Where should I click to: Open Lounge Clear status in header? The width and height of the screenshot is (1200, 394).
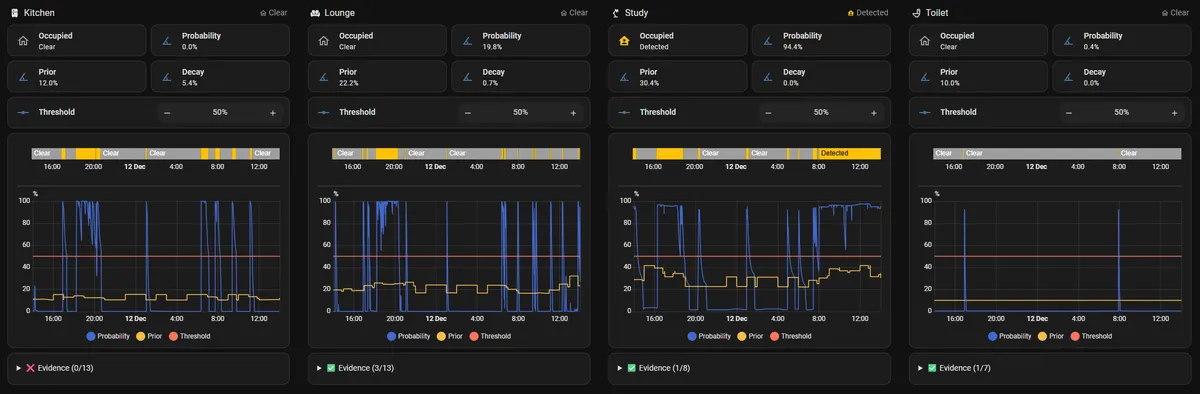tap(573, 13)
